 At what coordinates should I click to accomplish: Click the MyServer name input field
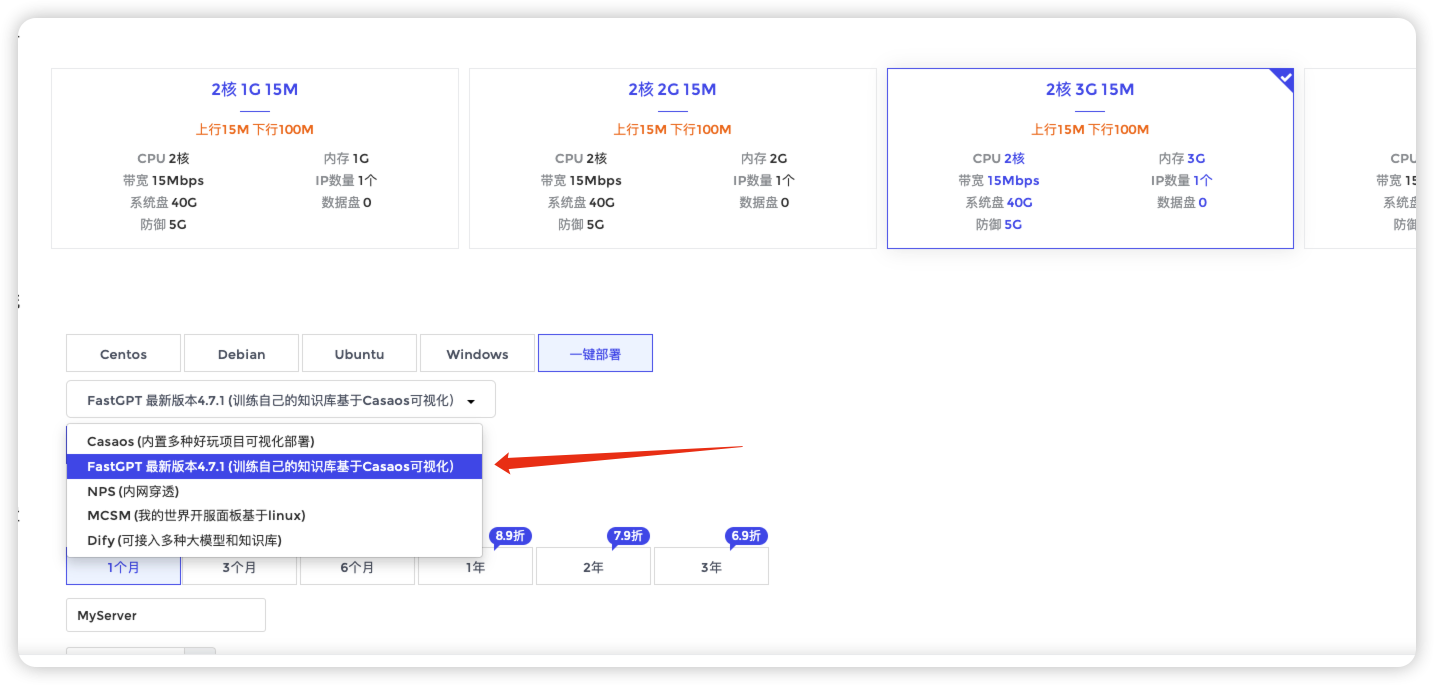click(x=166, y=615)
